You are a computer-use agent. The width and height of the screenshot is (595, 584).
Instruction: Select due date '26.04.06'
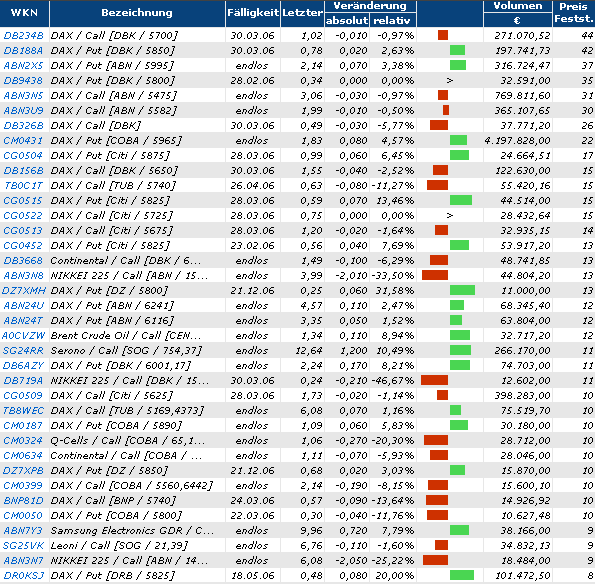(x=252, y=186)
